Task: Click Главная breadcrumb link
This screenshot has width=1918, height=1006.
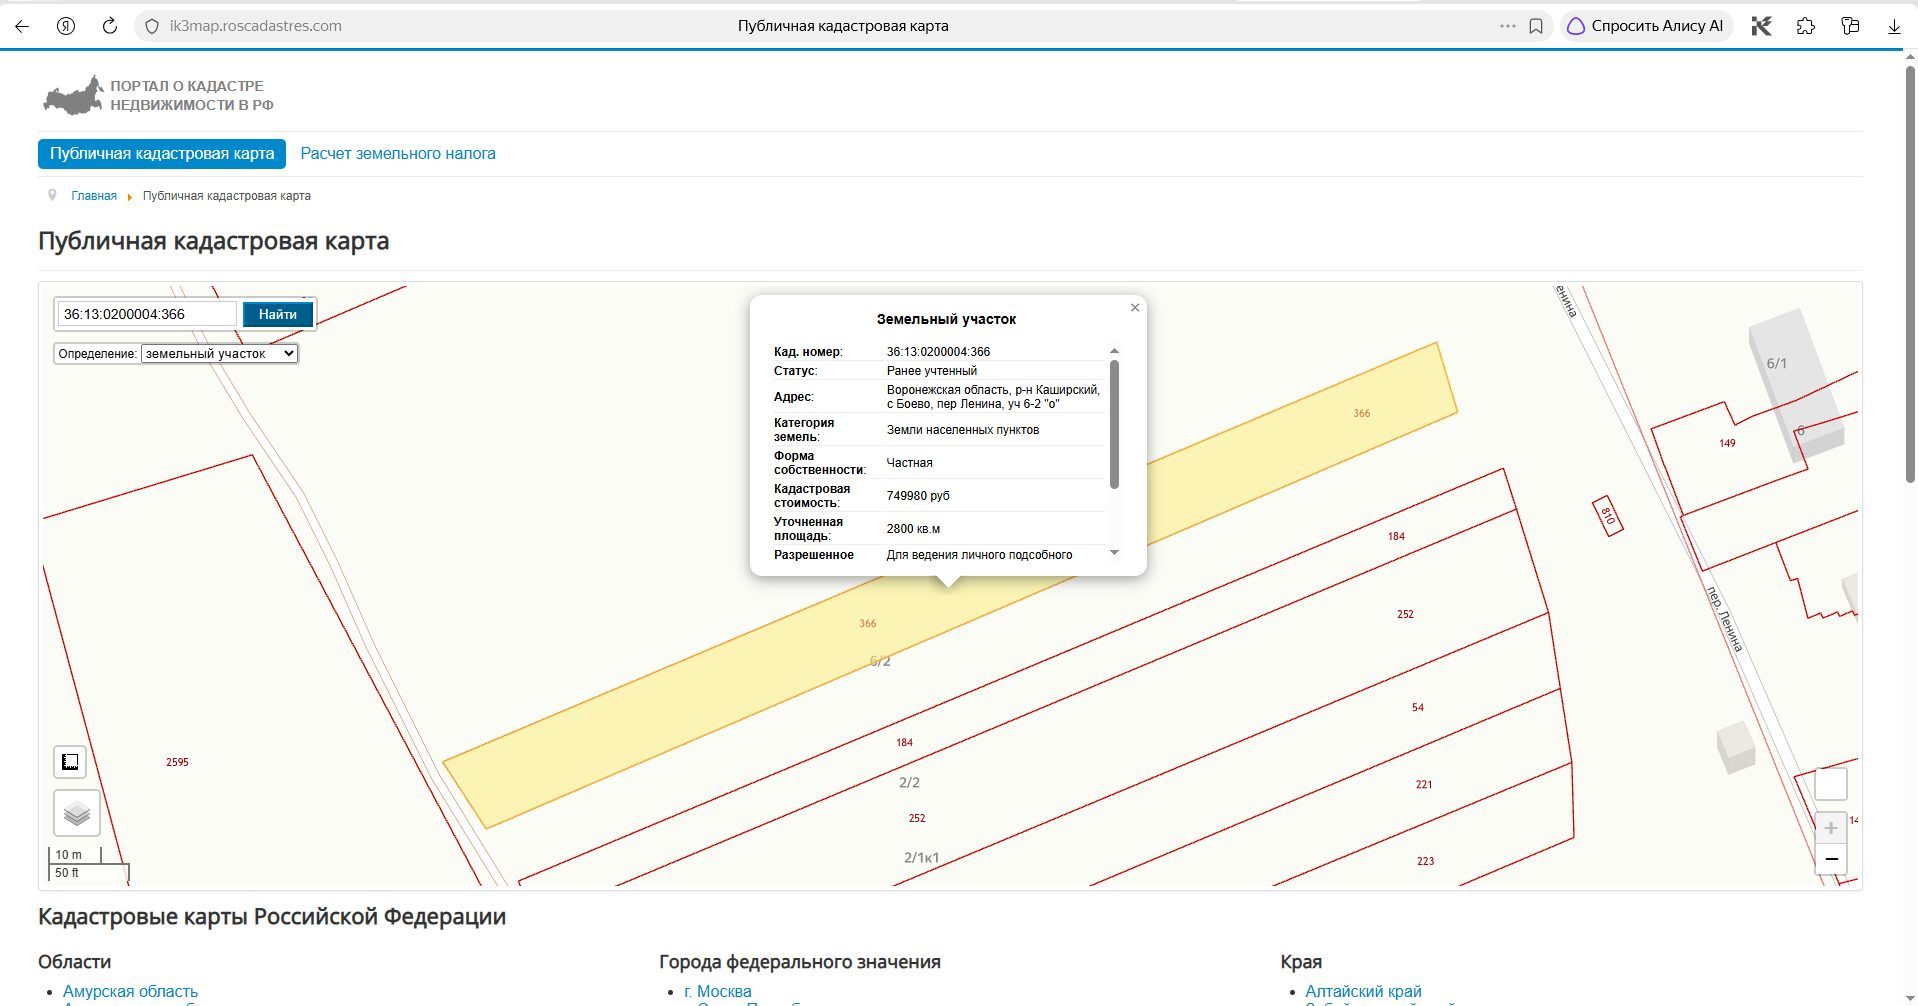Action: (94, 196)
